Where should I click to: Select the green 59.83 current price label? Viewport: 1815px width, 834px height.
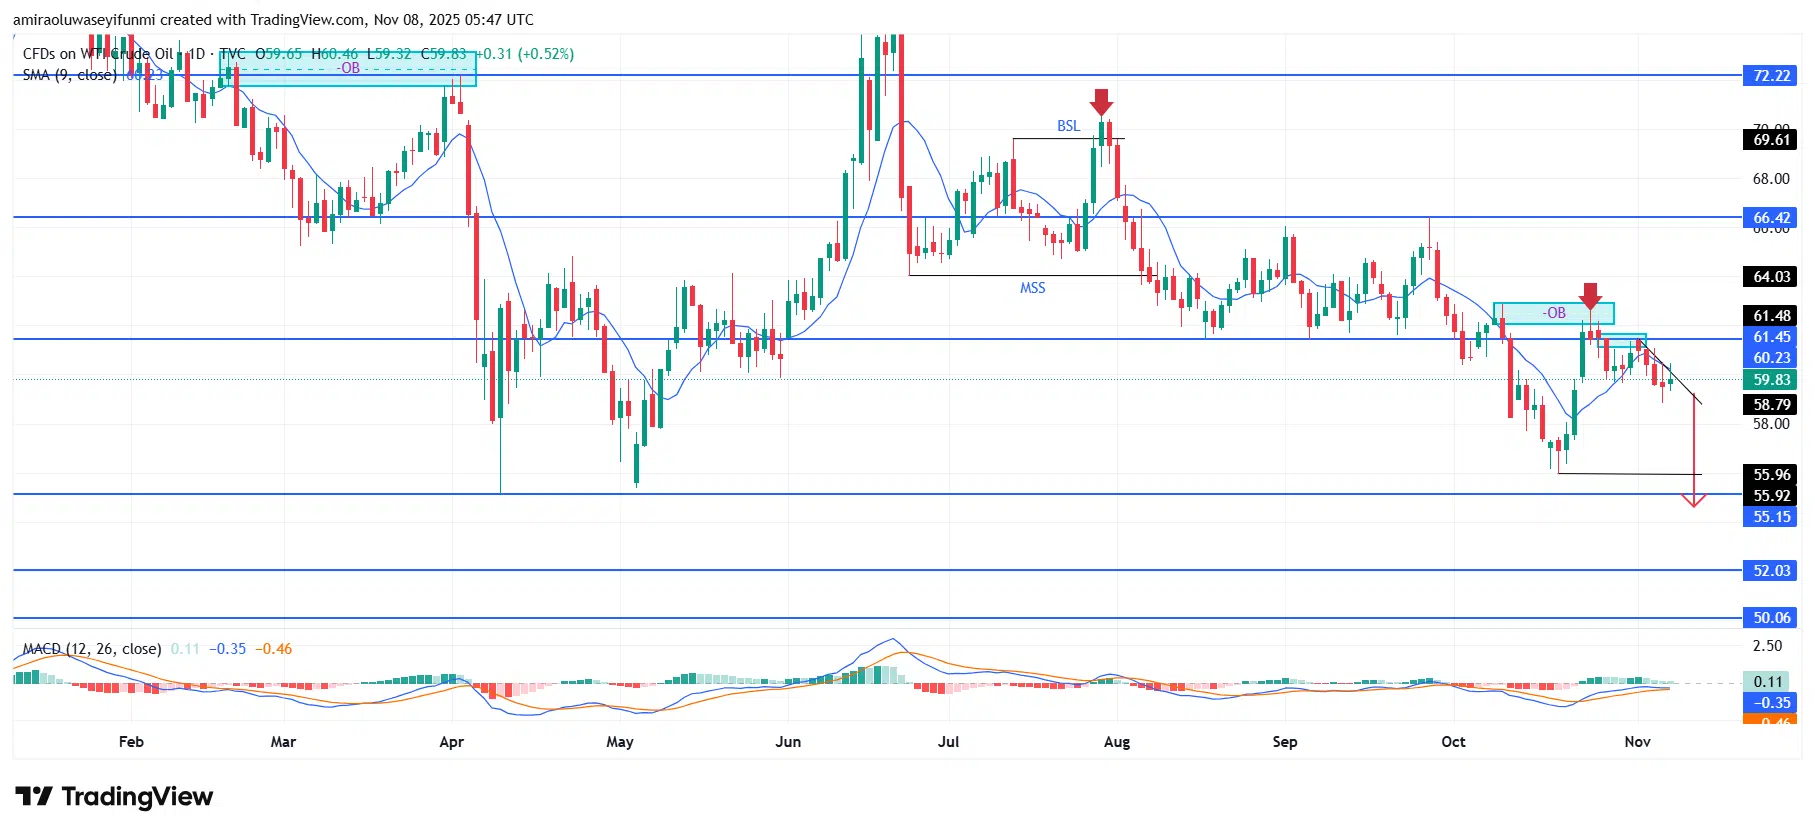click(1771, 380)
